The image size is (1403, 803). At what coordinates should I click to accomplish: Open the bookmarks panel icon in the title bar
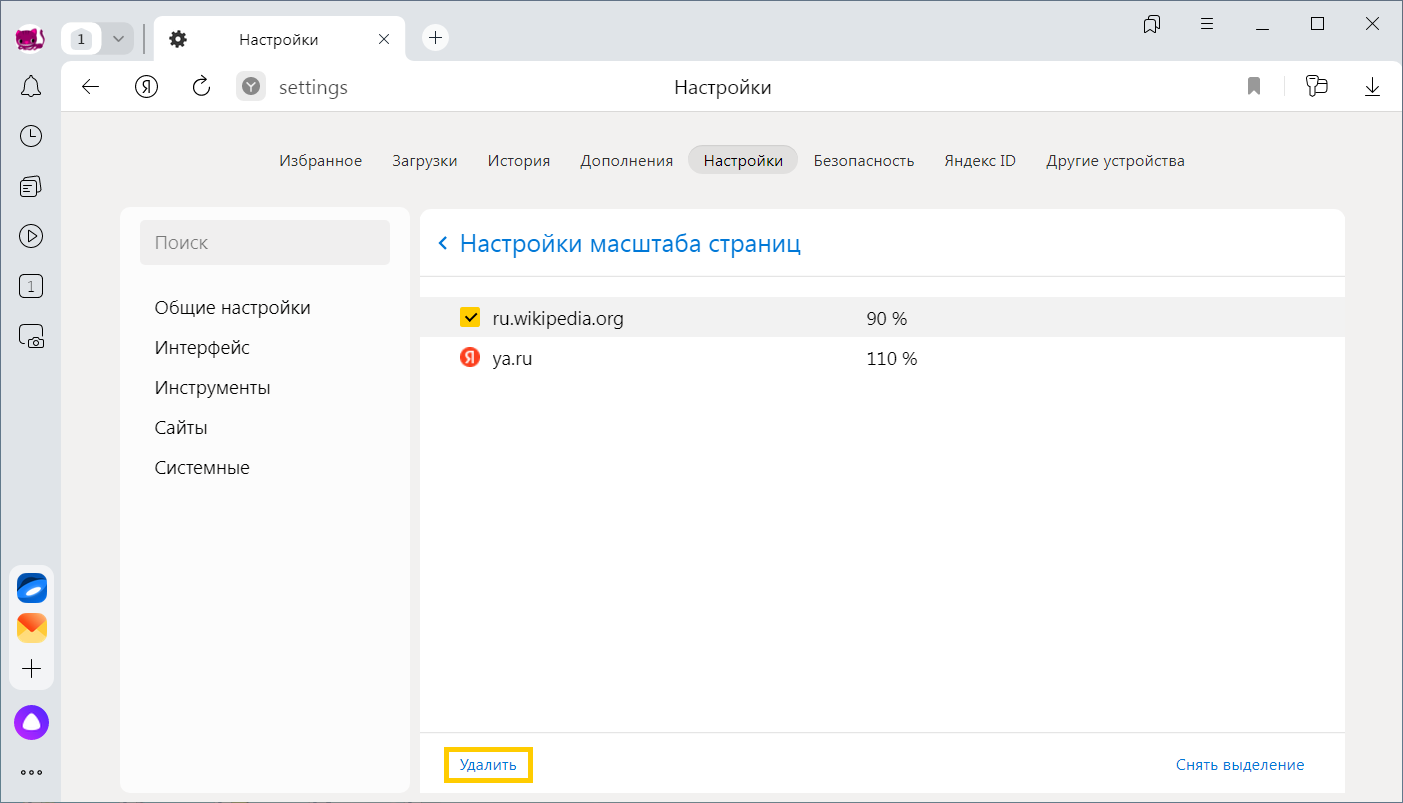[x=1152, y=24]
